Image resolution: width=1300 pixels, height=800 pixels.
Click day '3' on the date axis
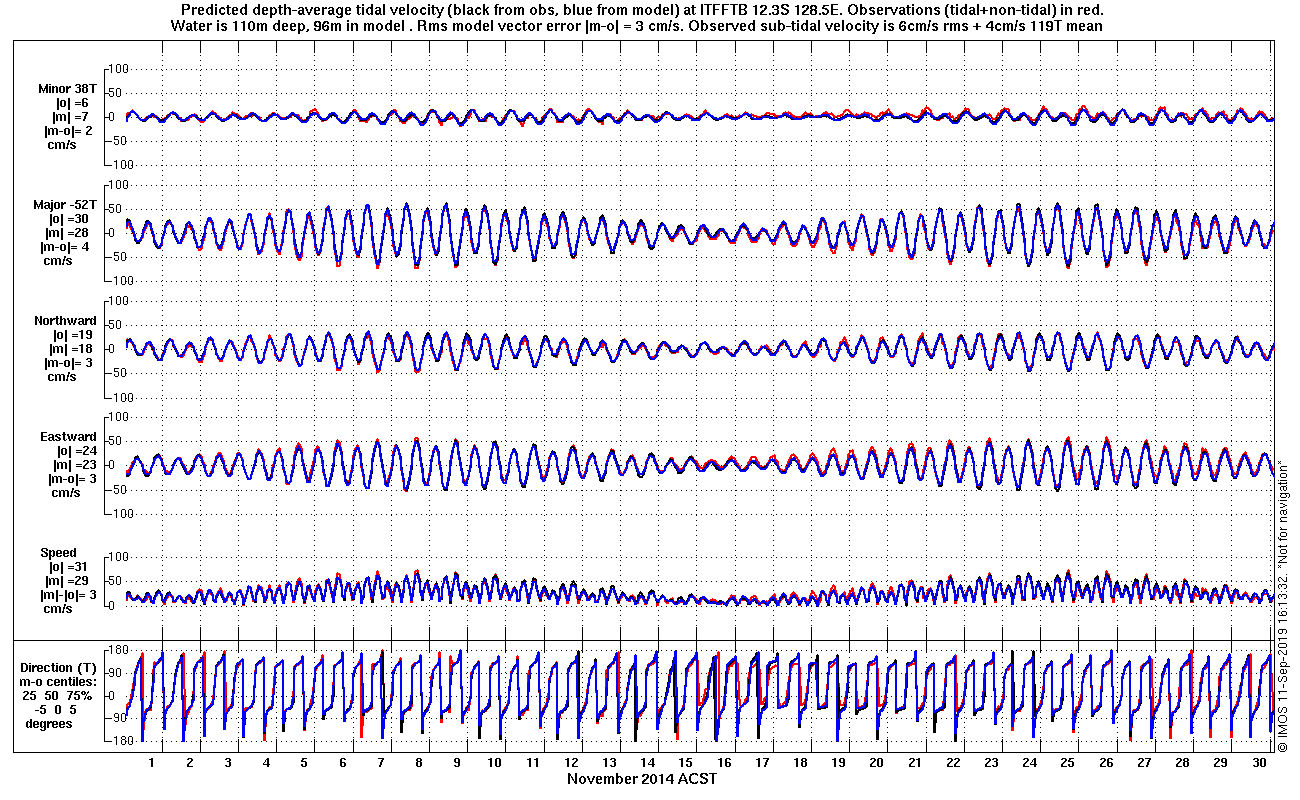(228, 762)
